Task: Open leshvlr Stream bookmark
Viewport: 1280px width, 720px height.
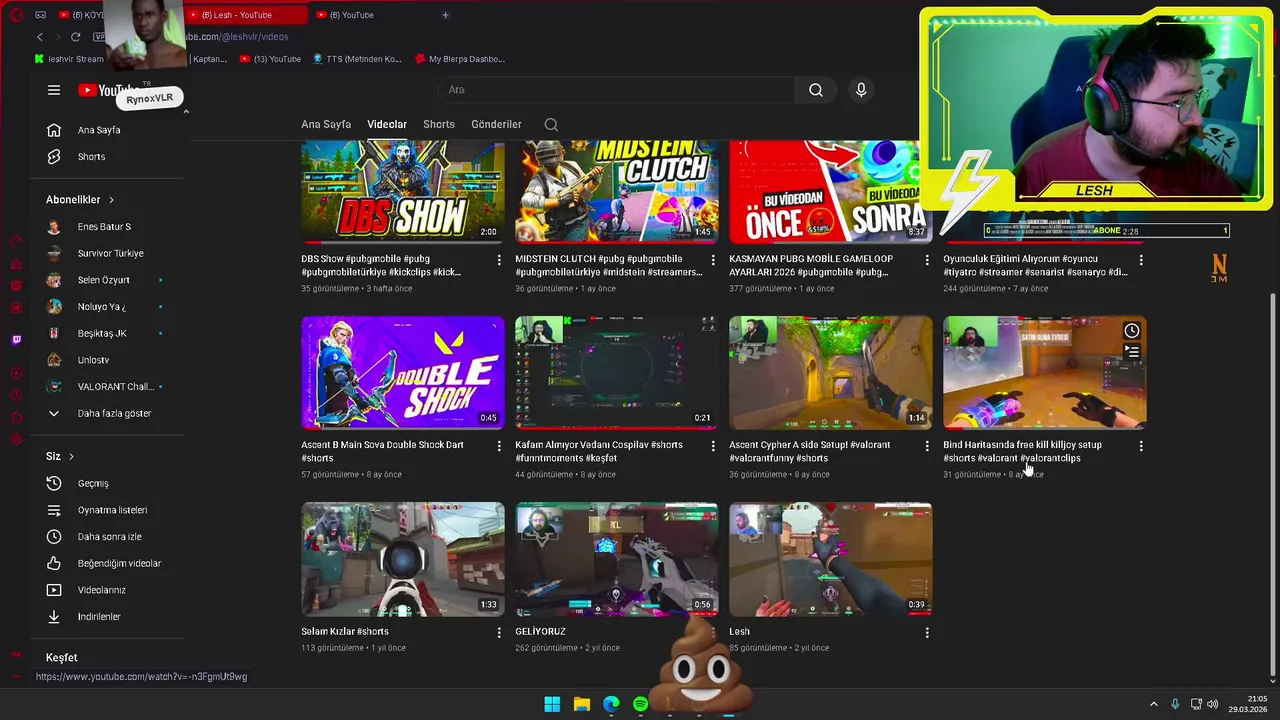Action: 69,59
